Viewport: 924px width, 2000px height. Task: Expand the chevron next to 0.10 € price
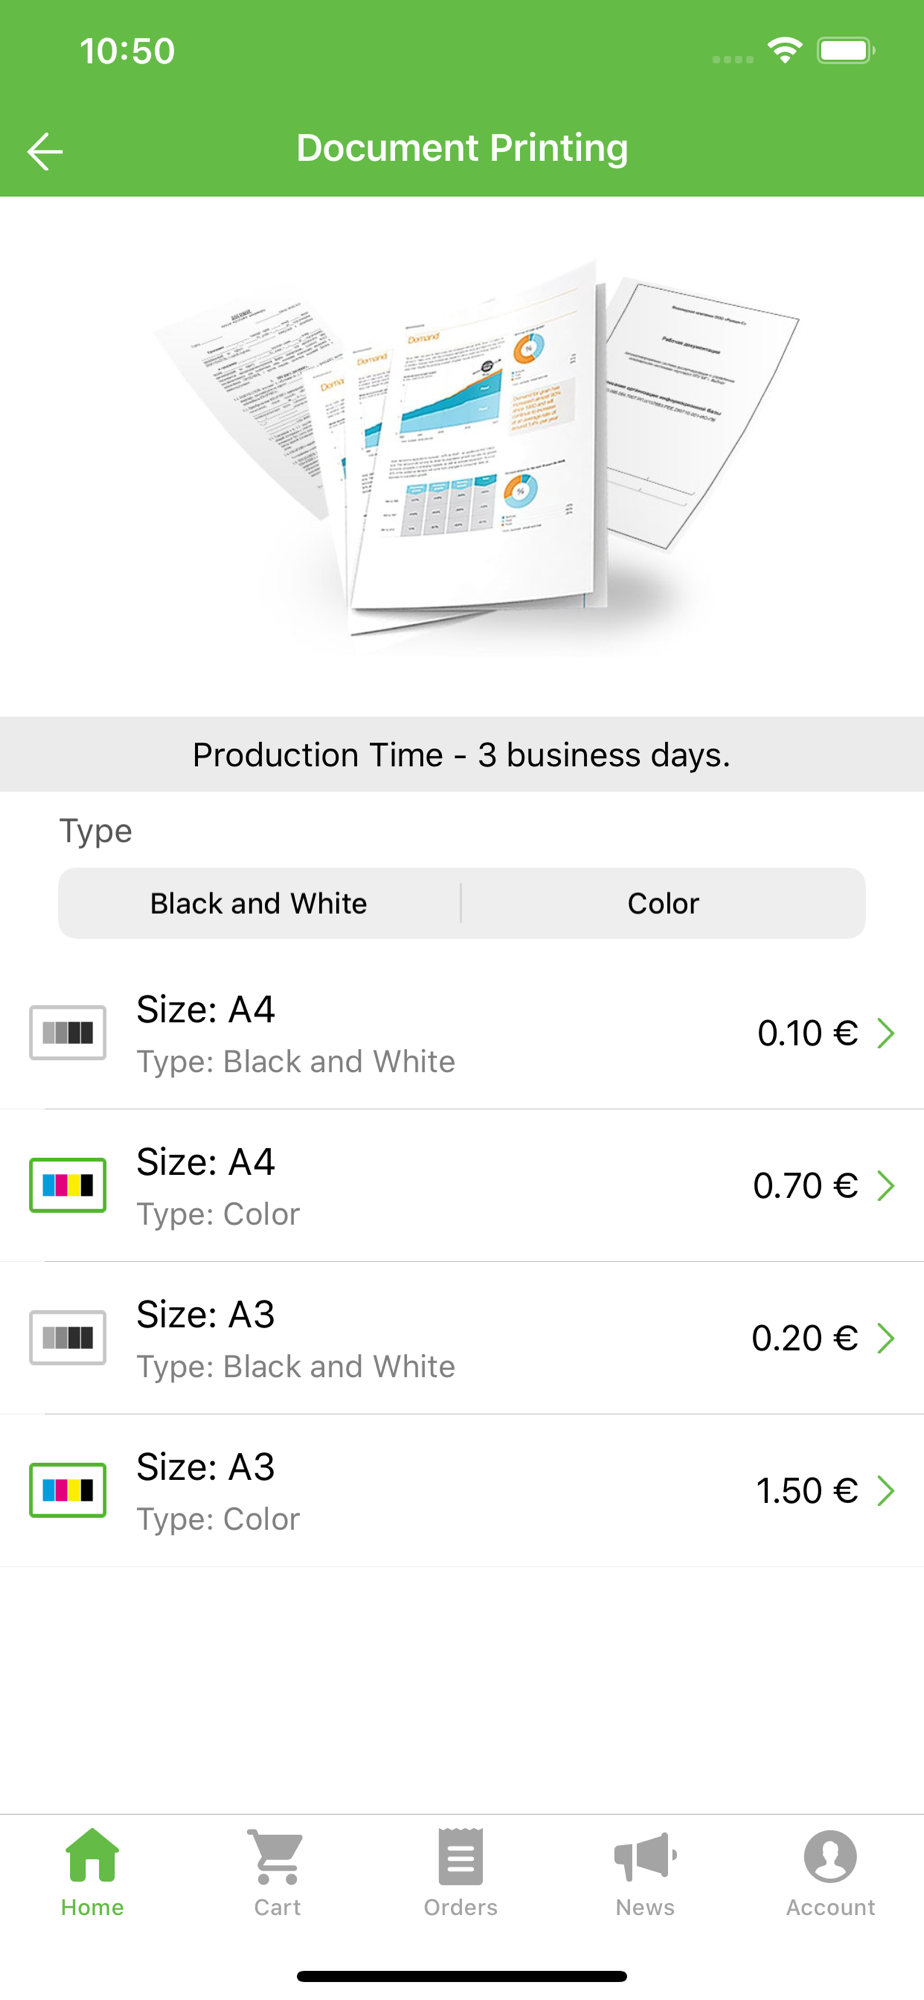[x=886, y=1033]
